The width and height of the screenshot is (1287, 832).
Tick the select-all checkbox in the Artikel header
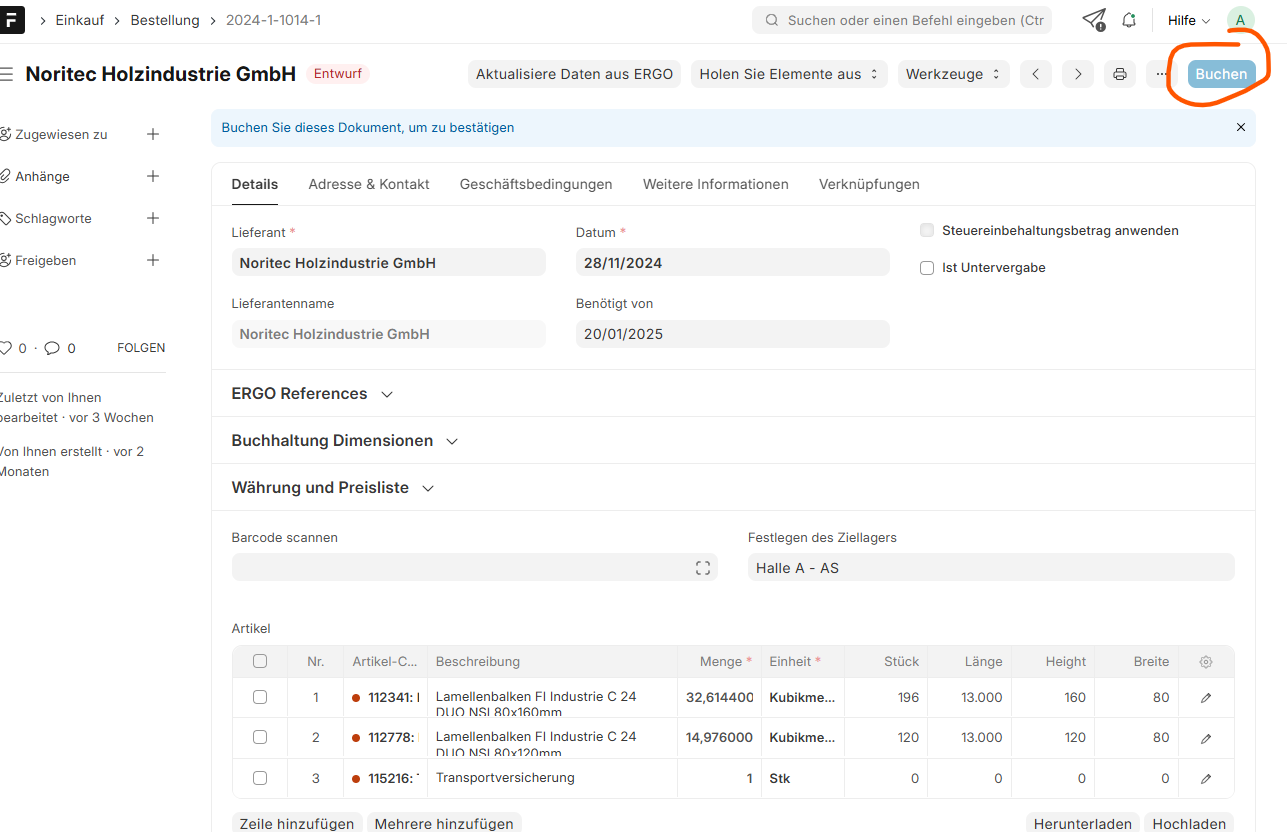[x=260, y=661]
